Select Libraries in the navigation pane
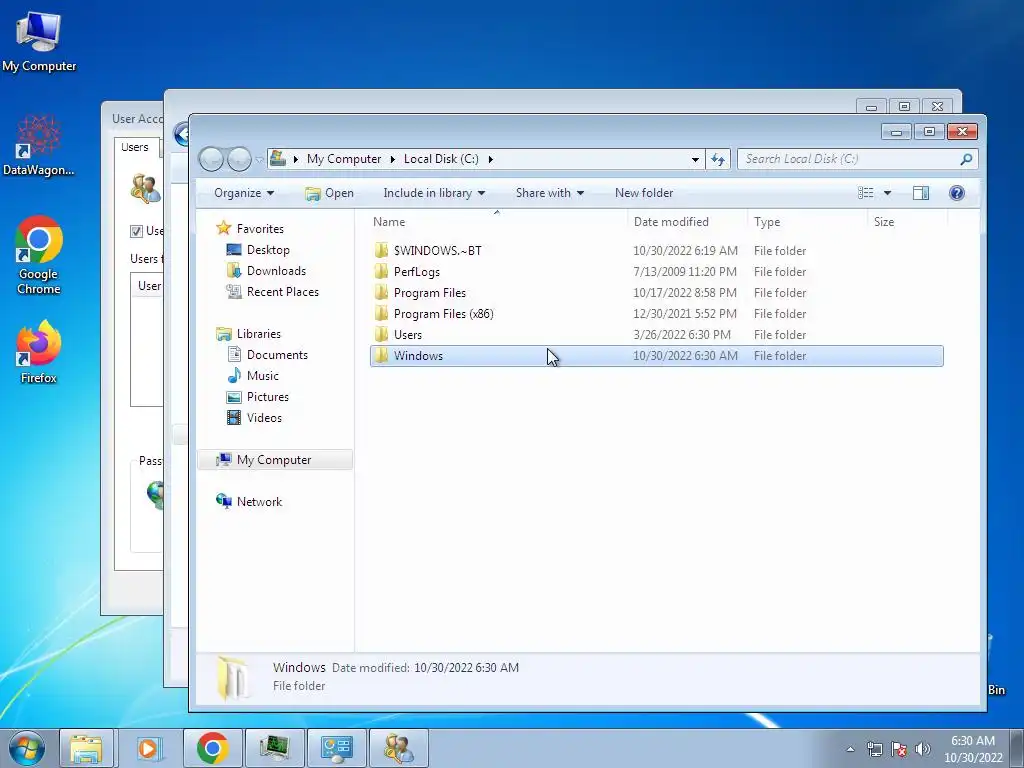This screenshot has width=1024, height=768. pyautogui.click(x=259, y=334)
